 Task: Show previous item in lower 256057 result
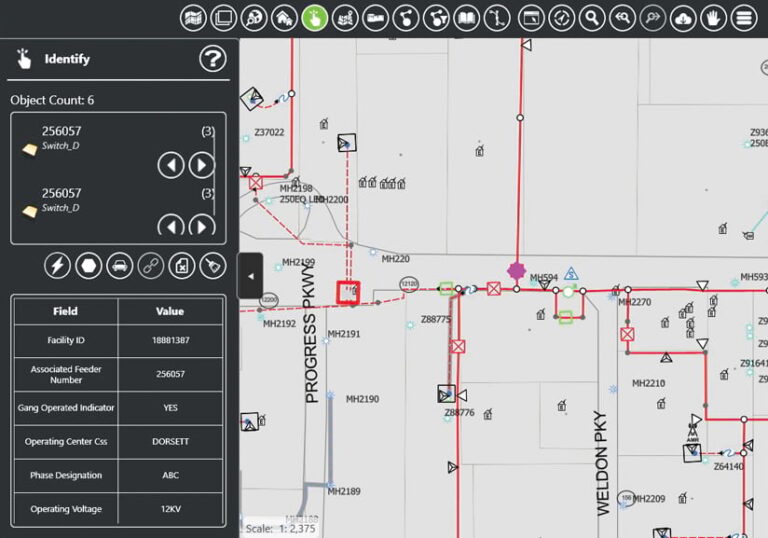[x=171, y=225]
